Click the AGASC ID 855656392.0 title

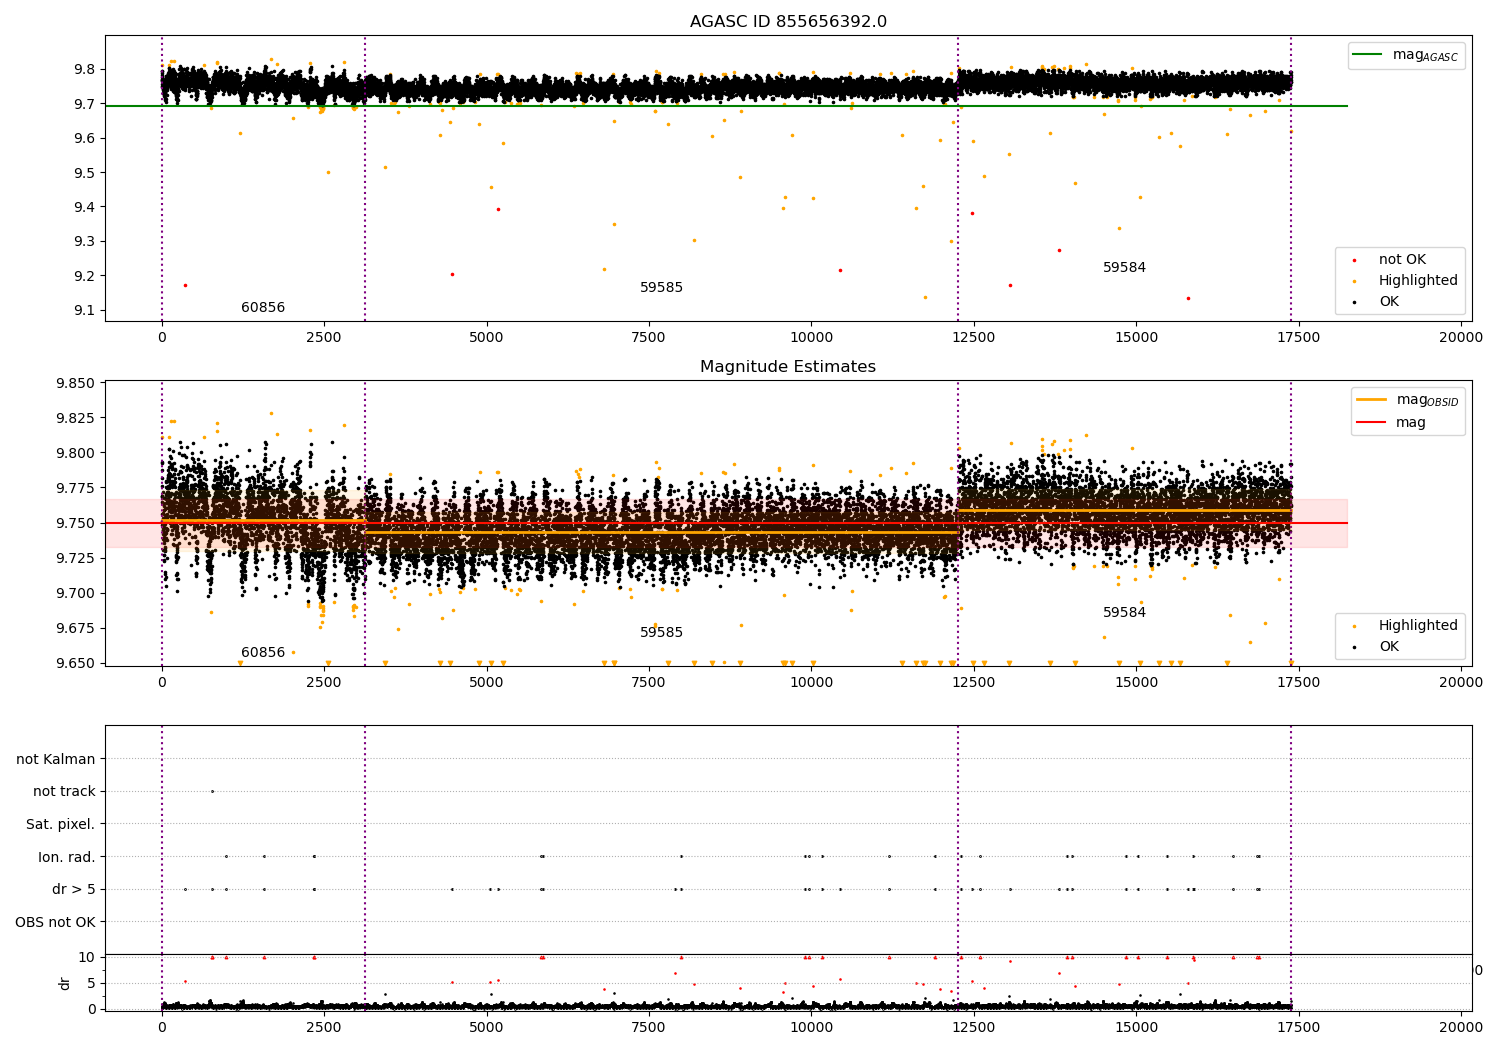[788, 22]
